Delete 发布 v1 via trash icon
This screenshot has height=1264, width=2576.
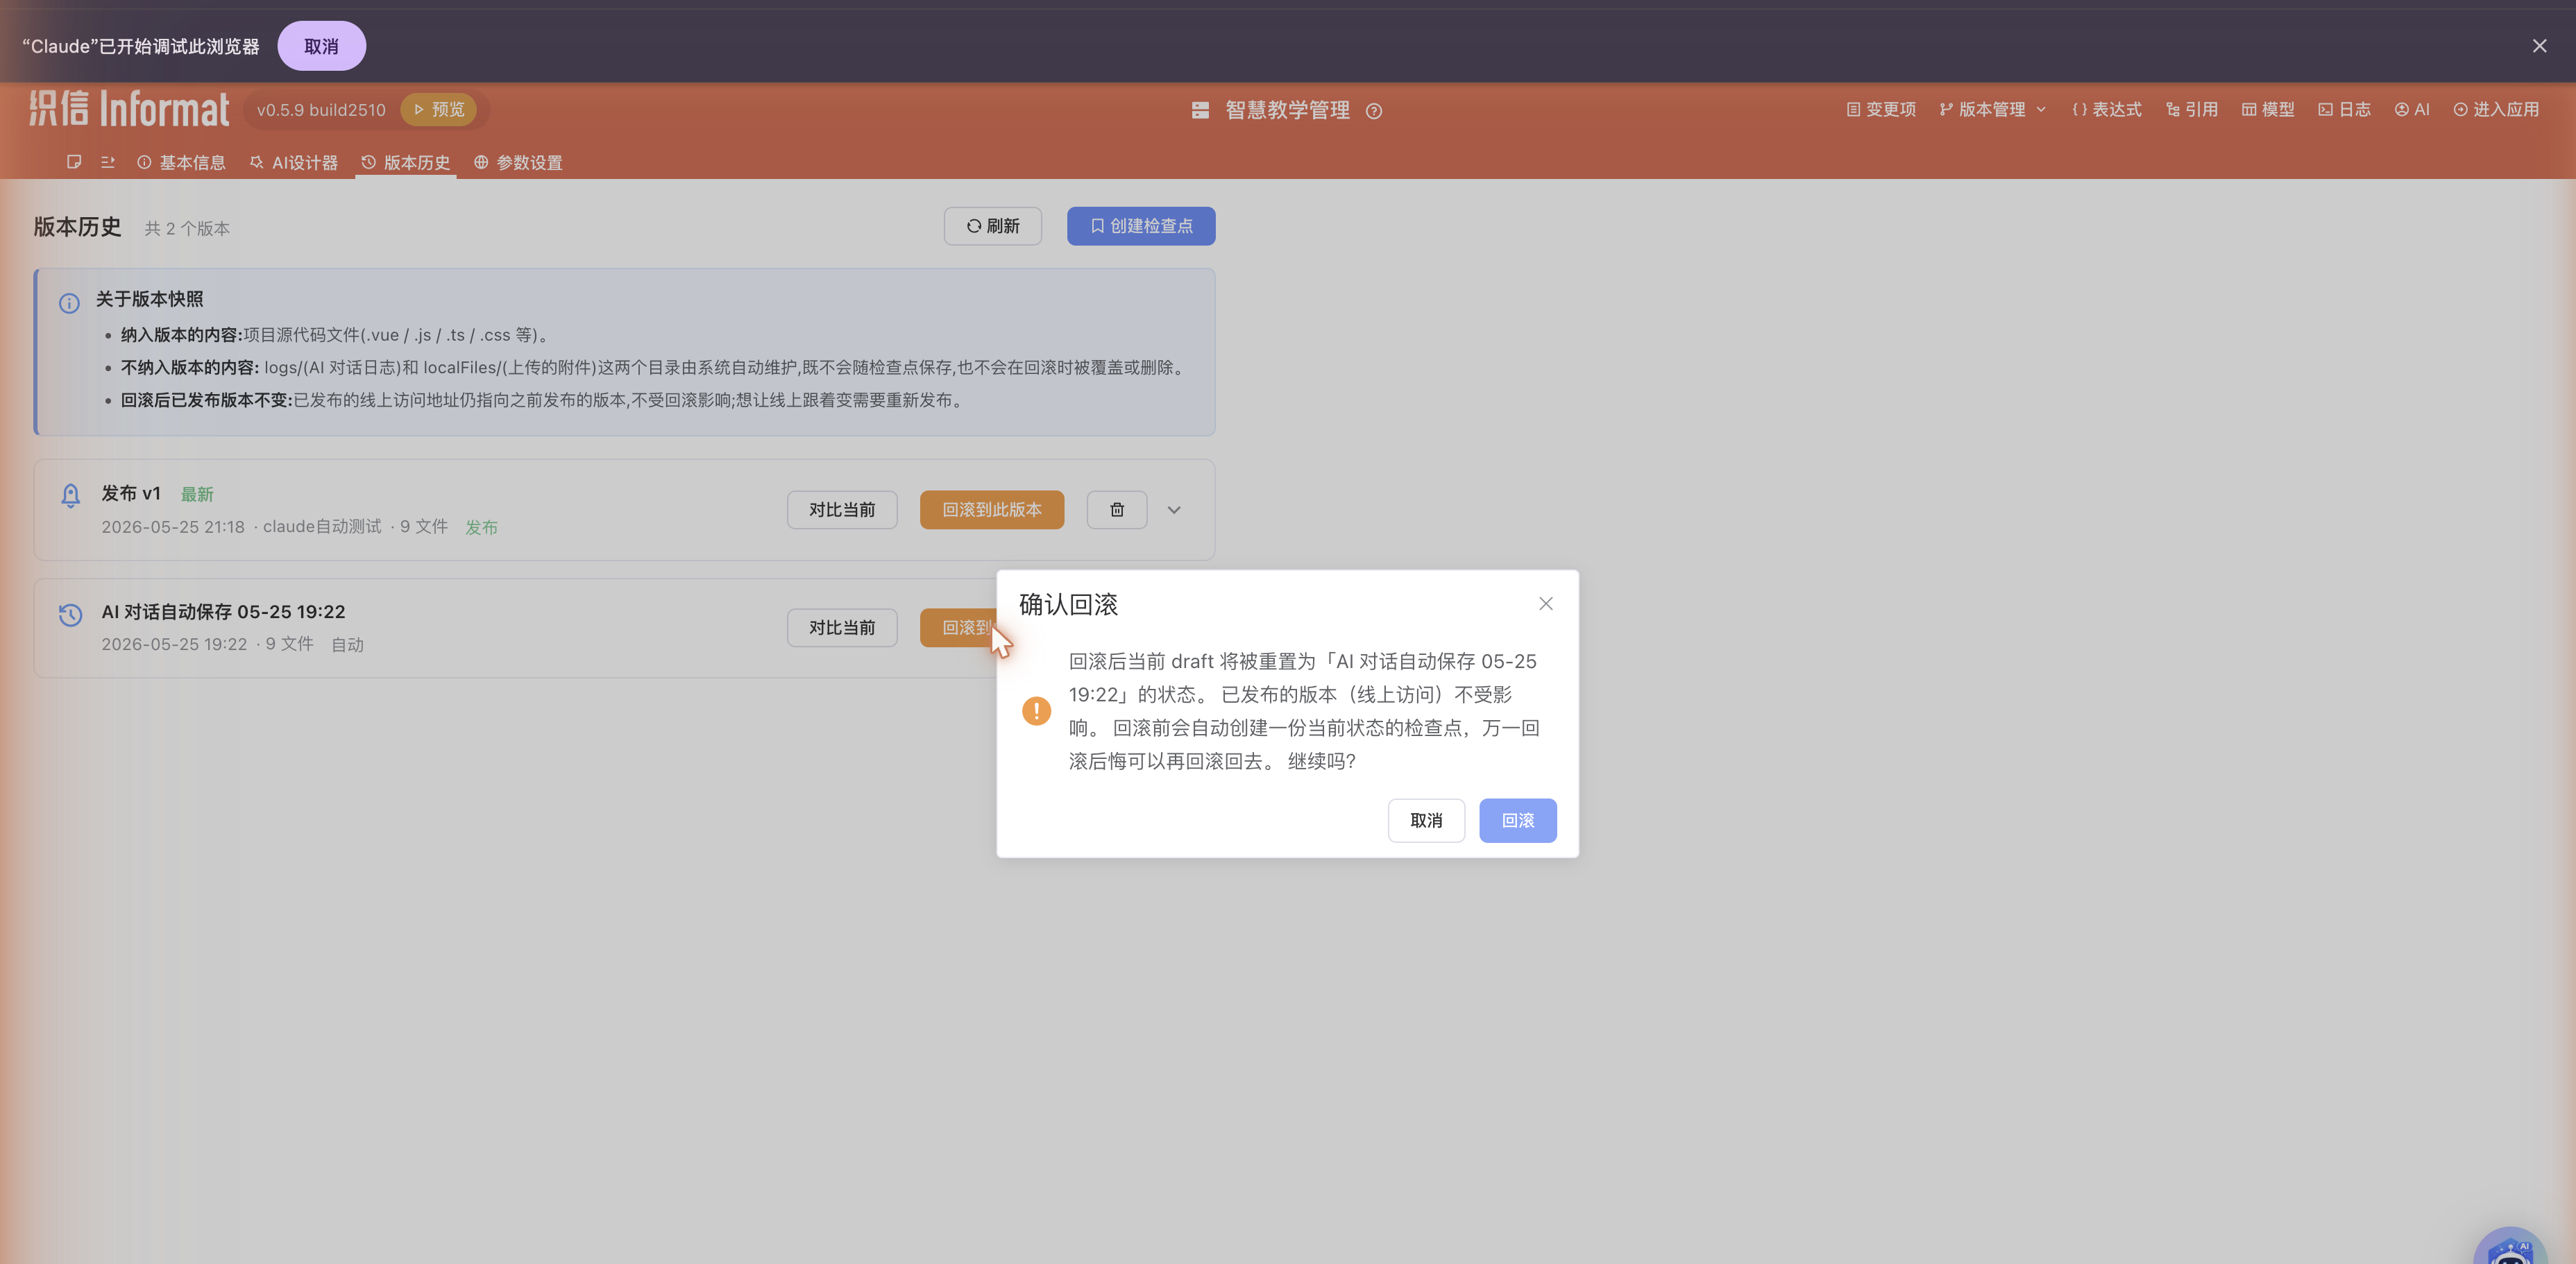tap(1117, 510)
